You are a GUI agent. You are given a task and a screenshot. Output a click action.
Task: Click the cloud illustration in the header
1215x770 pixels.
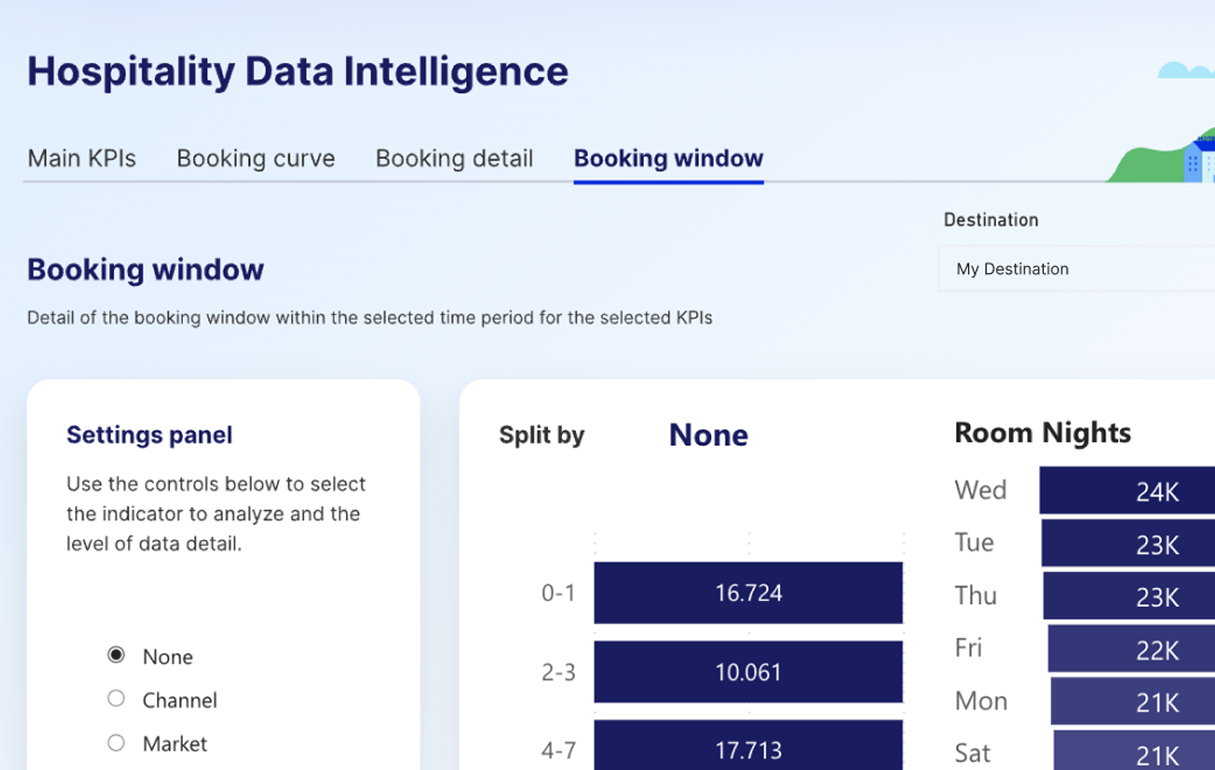1185,70
